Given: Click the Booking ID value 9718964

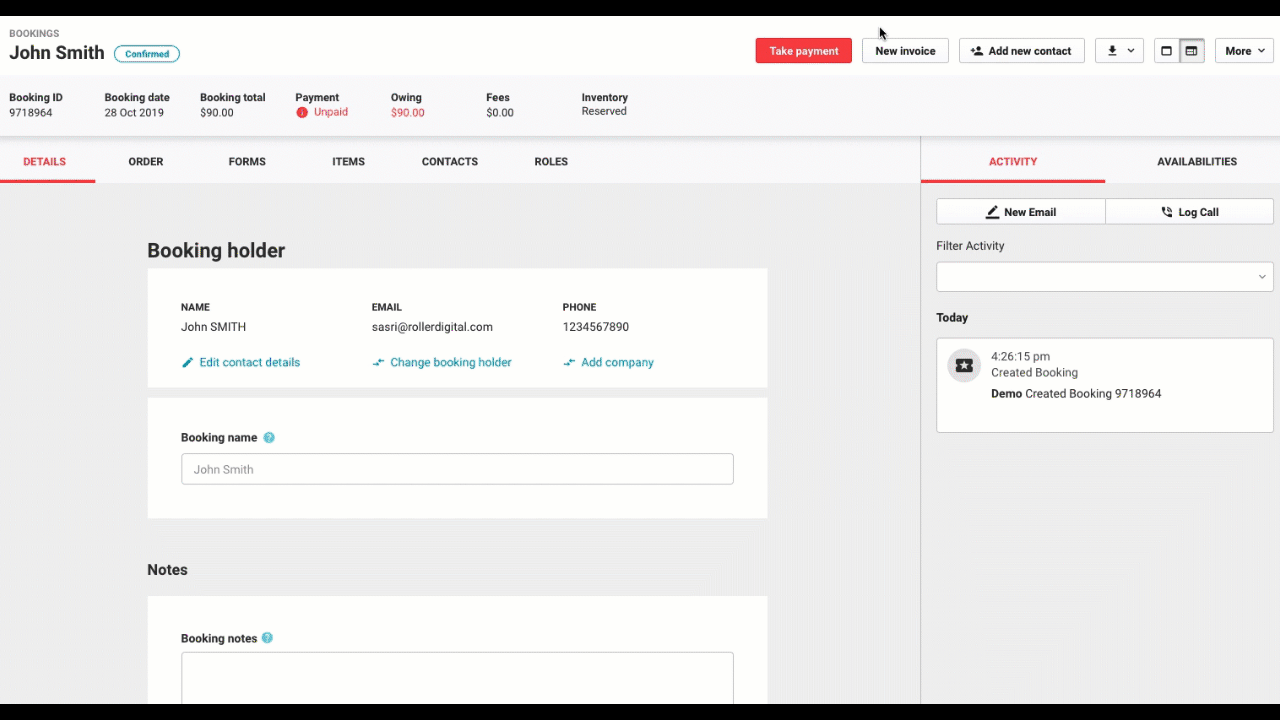Looking at the screenshot, I should (x=31, y=113).
